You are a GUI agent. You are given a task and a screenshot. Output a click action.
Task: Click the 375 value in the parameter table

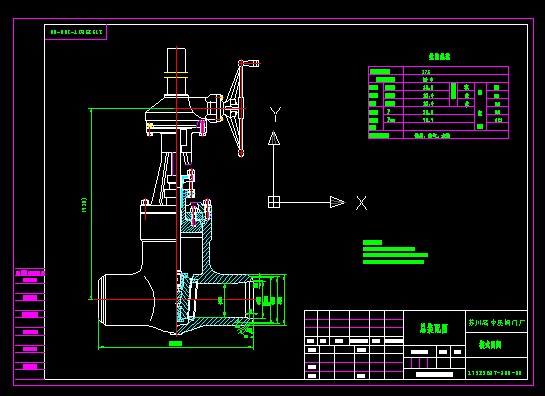pos(426,72)
